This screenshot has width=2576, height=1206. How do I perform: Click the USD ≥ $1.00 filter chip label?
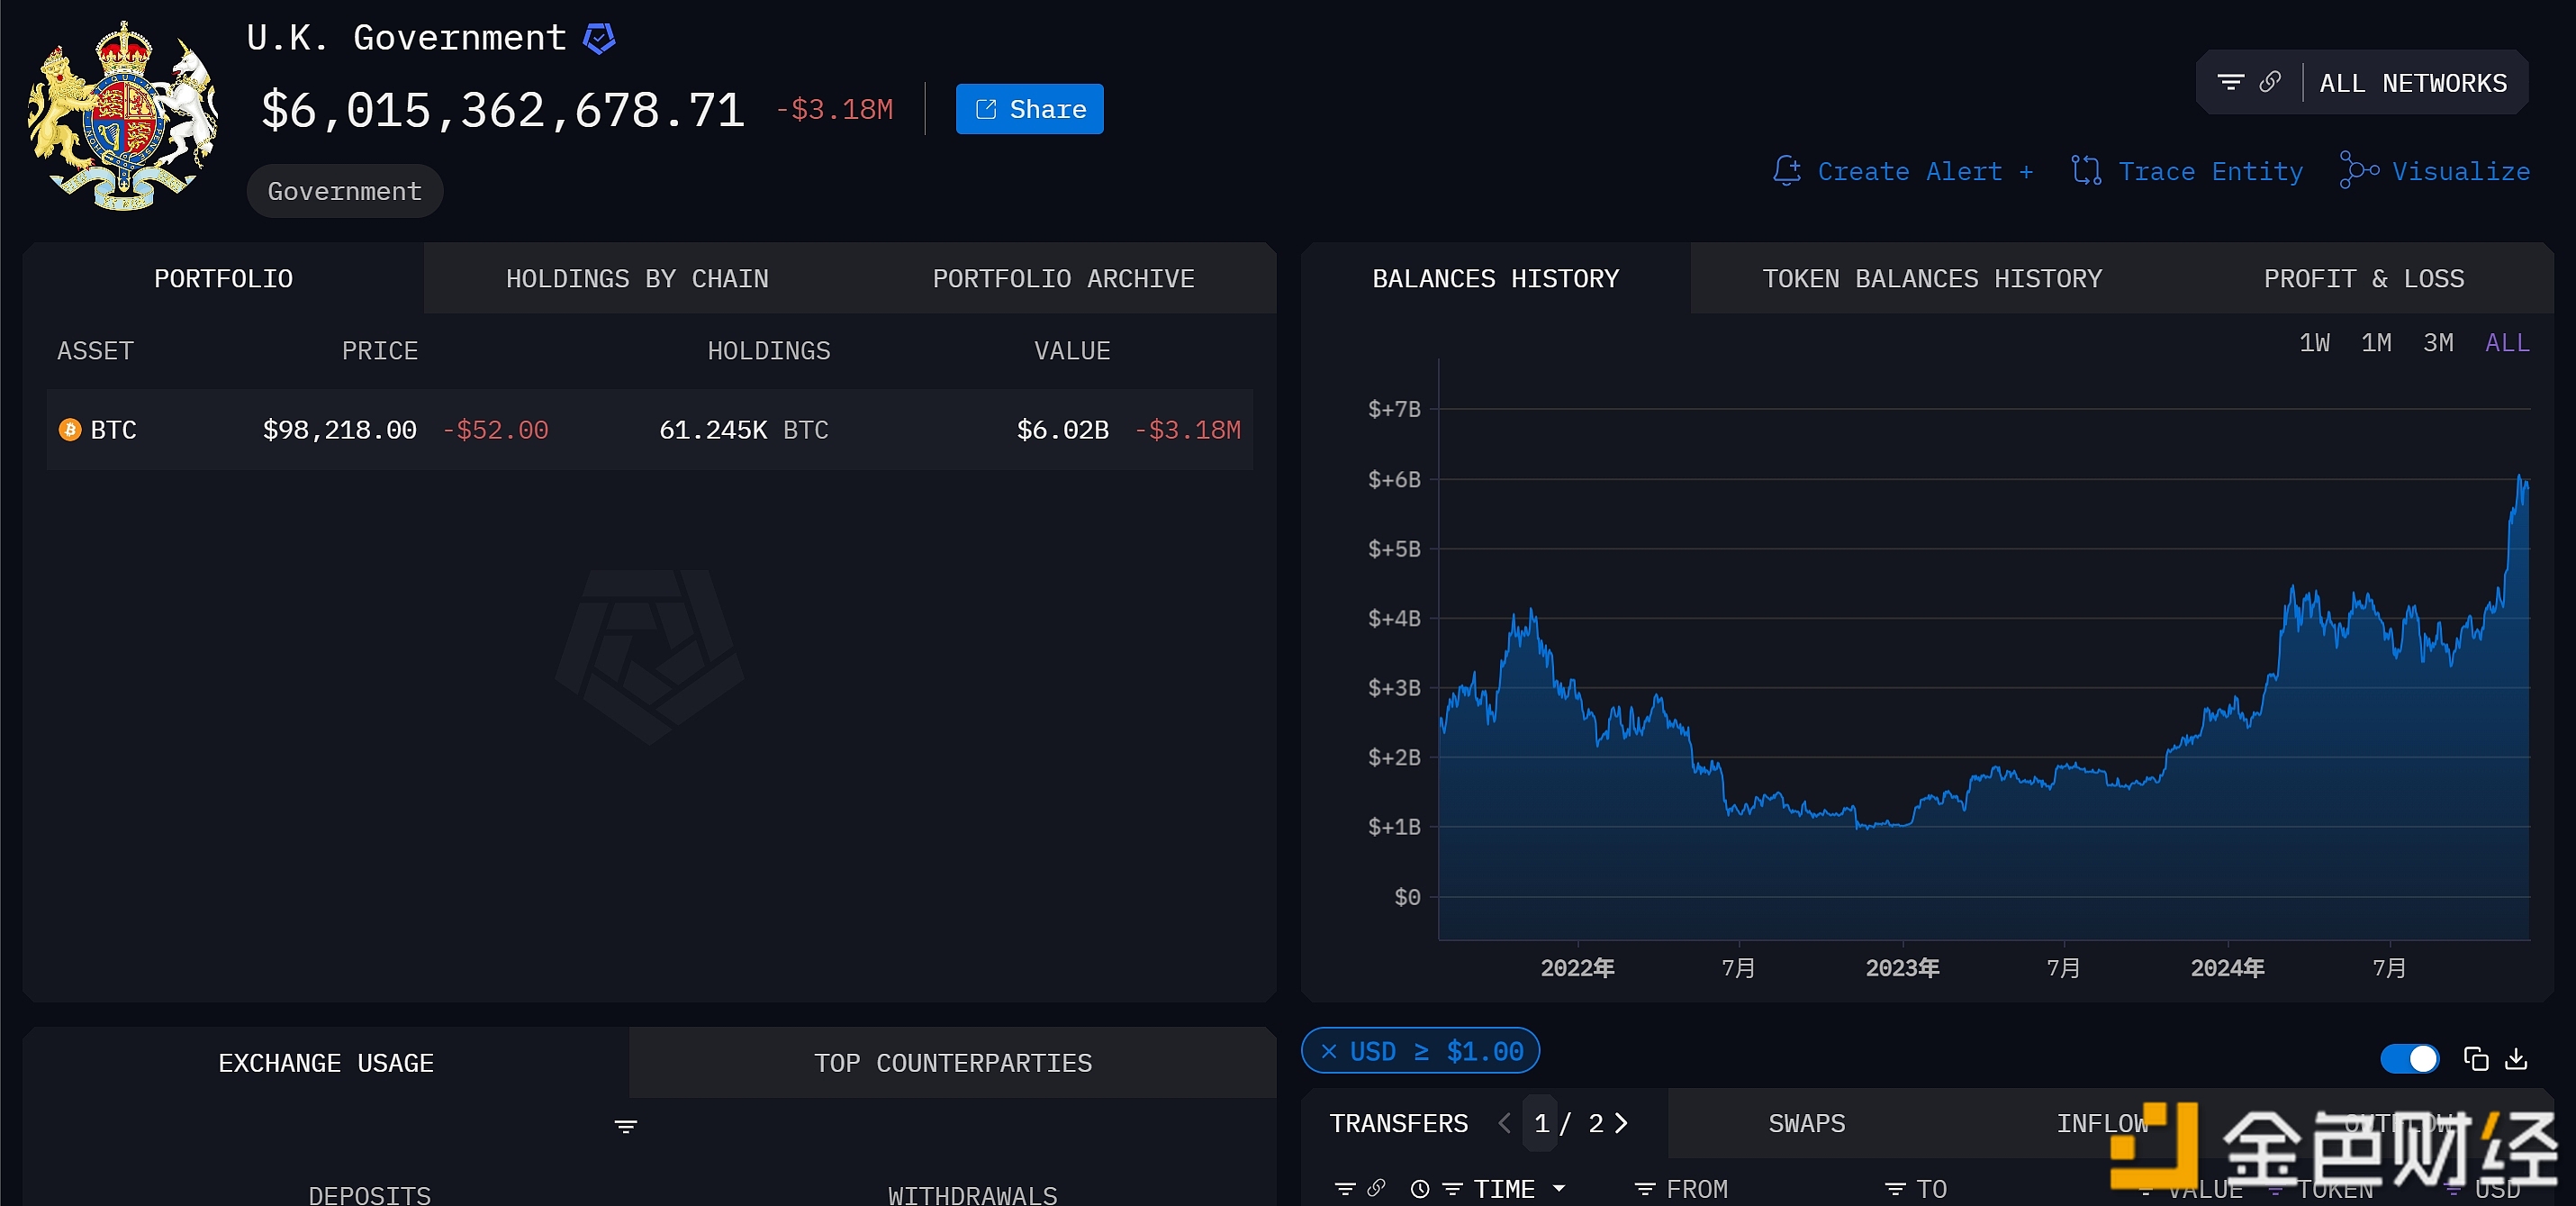(1436, 1051)
